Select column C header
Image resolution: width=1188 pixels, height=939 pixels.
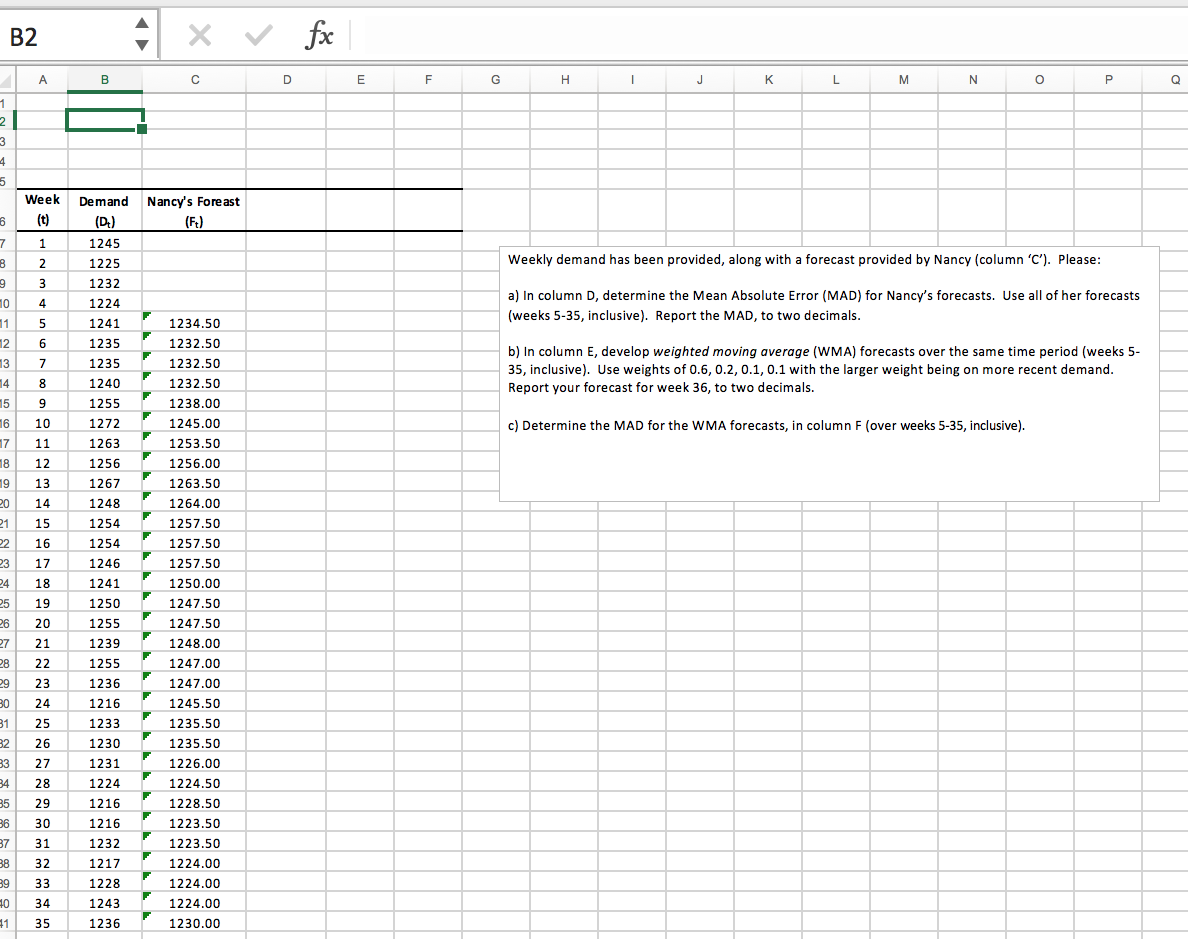pyautogui.click(x=195, y=80)
